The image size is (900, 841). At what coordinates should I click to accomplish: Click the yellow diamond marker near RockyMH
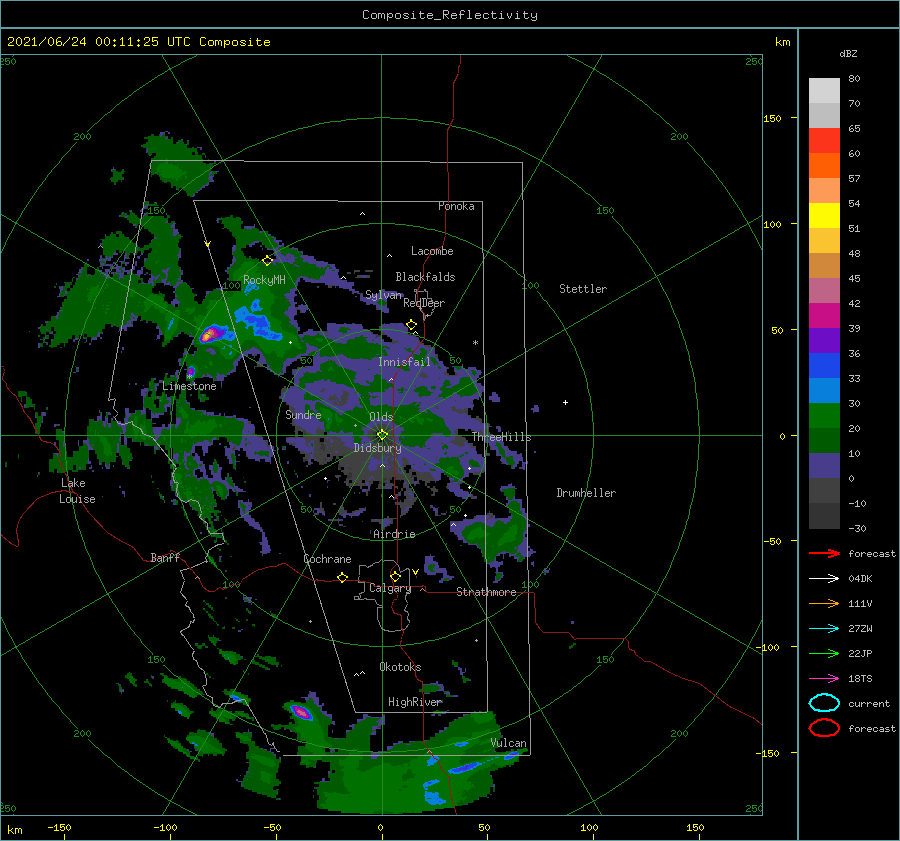(267, 261)
